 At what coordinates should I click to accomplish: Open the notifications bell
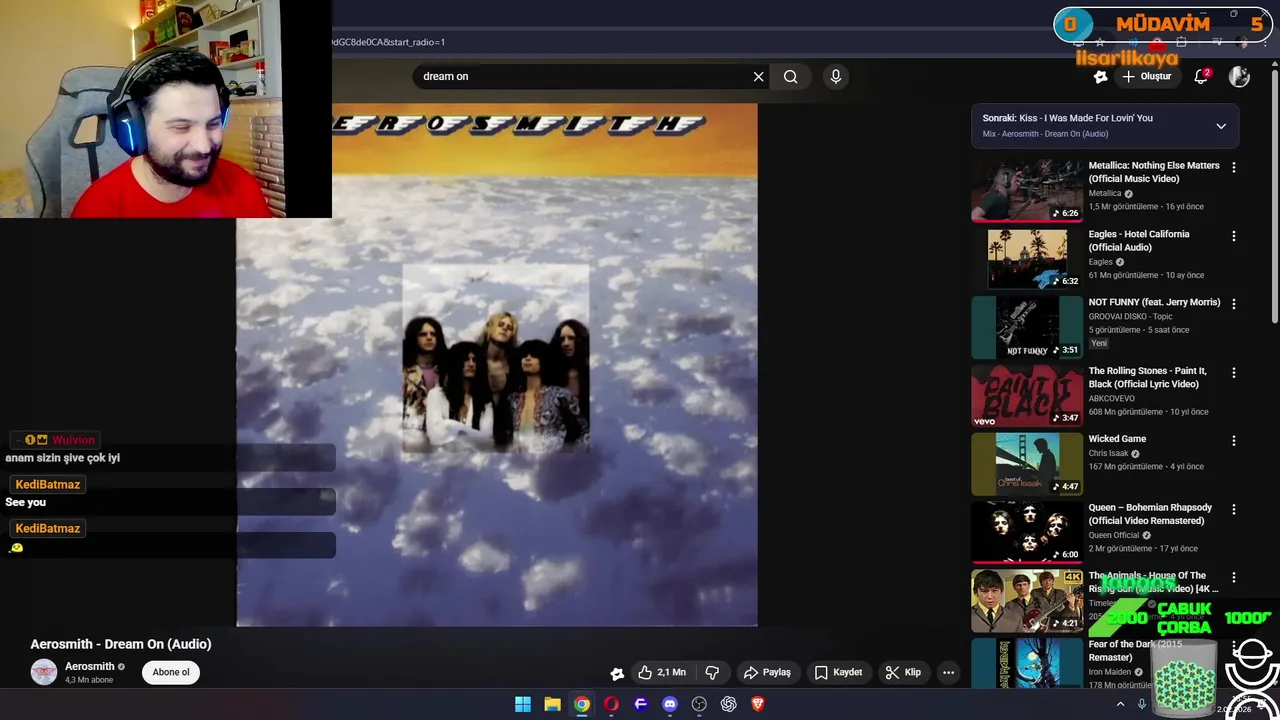pos(1202,76)
